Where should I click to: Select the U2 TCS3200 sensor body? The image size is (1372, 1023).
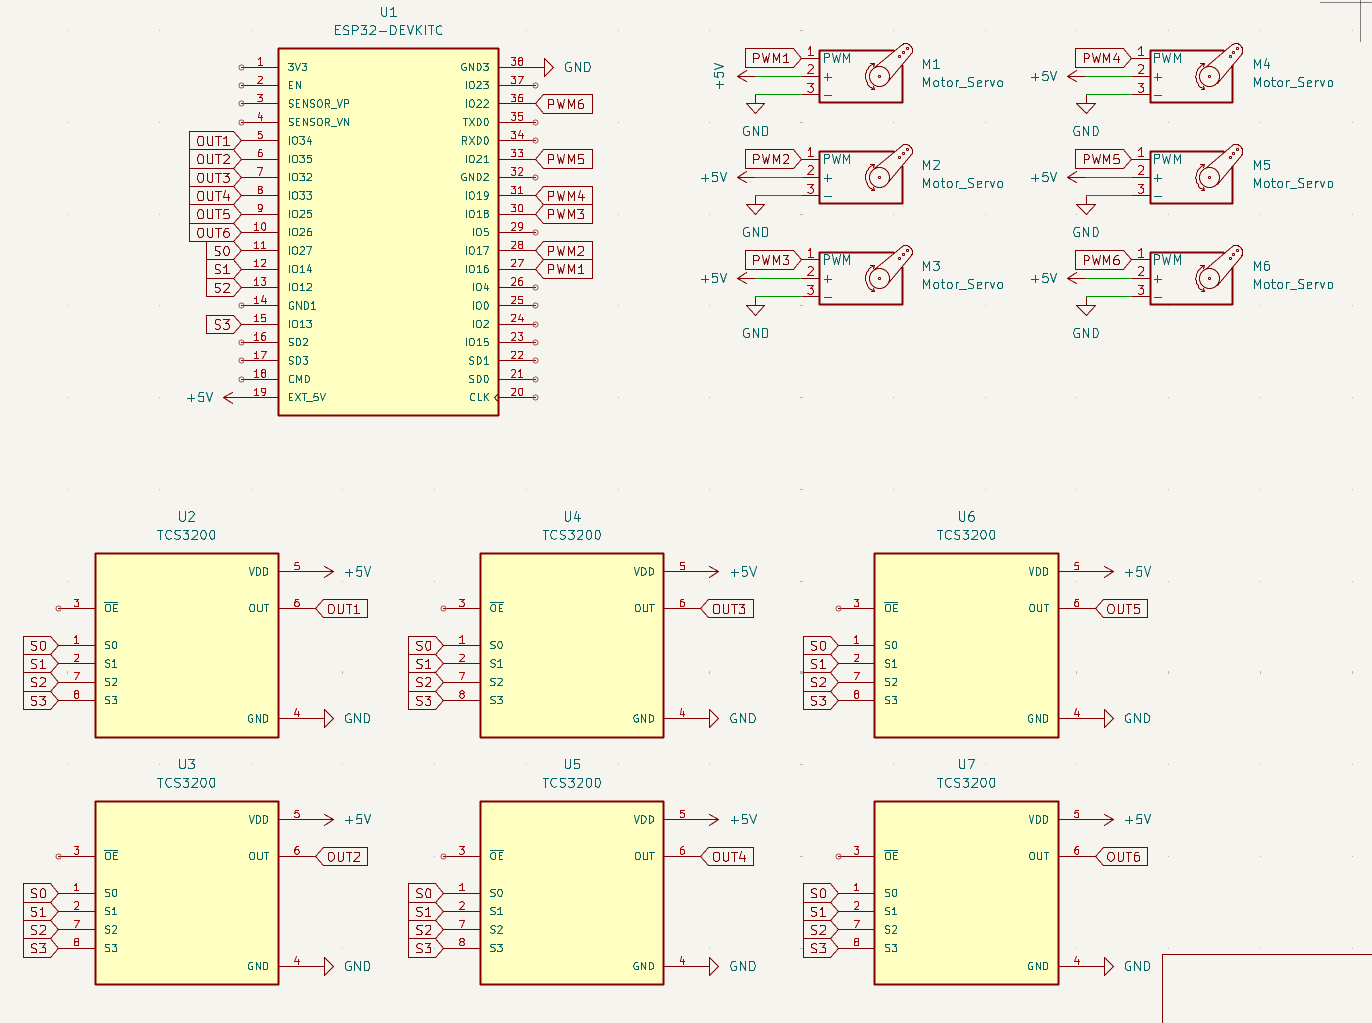pos(186,645)
